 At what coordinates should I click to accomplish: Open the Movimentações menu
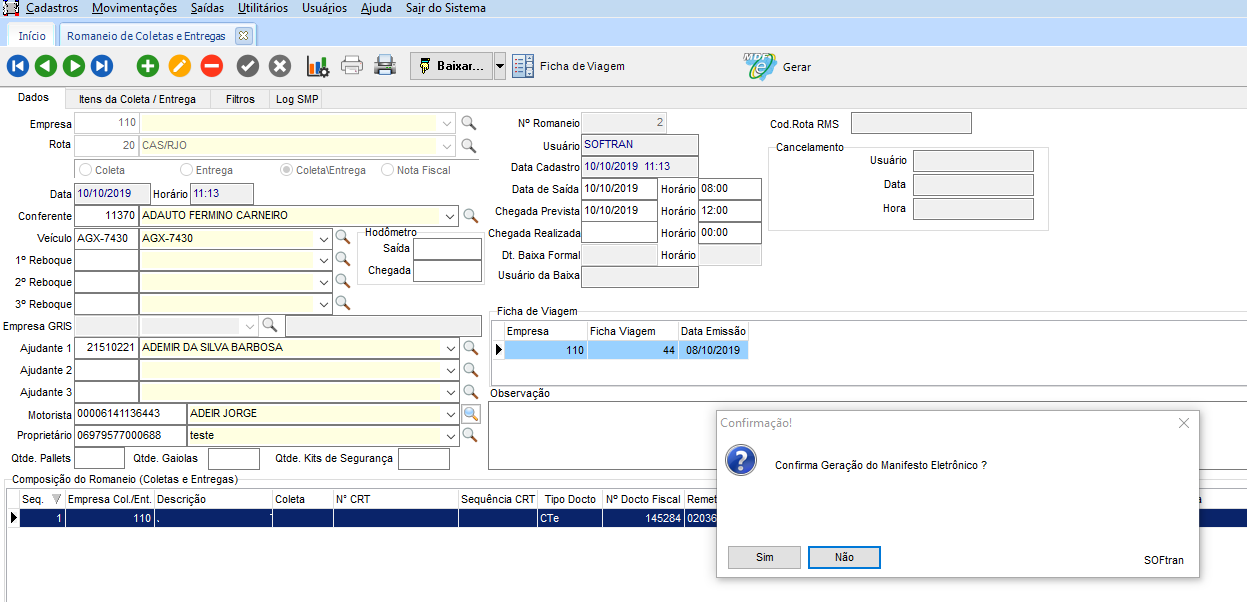pos(134,8)
